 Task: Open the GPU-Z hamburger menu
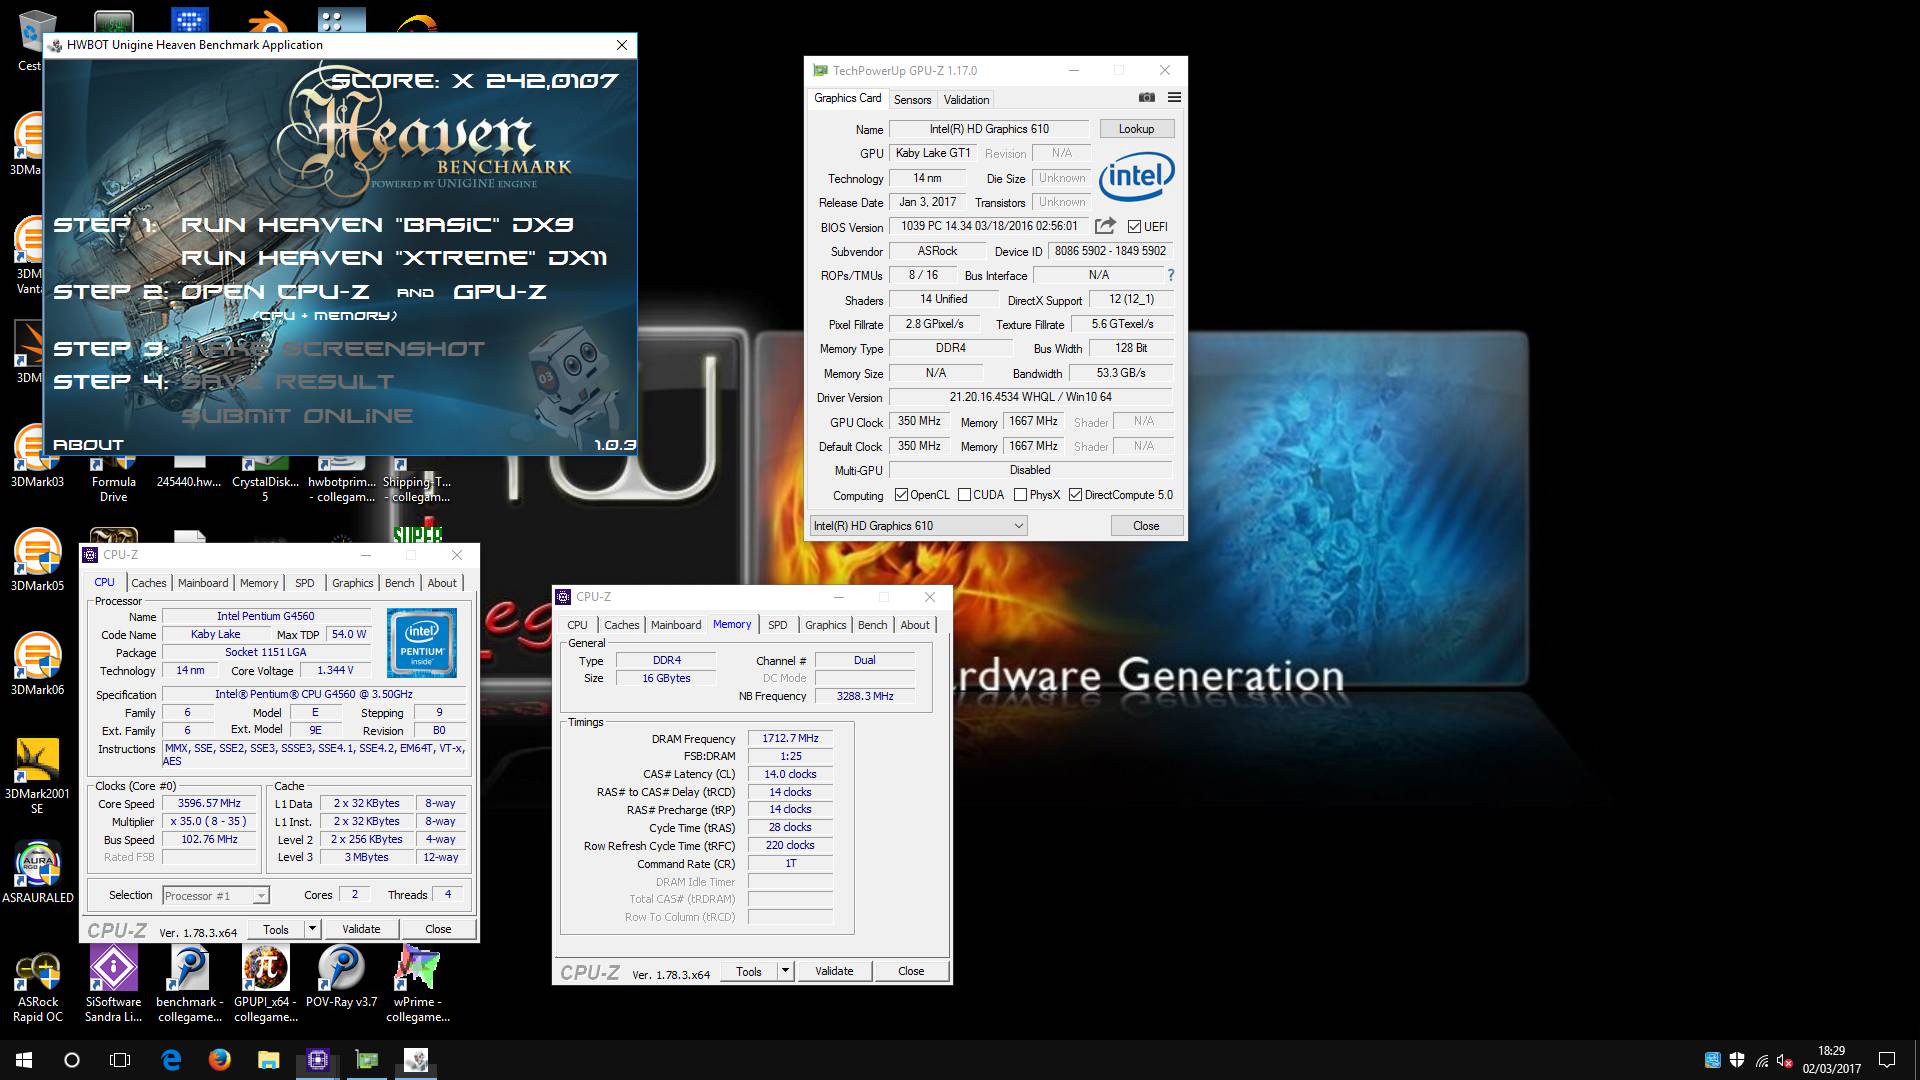click(1174, 98)
